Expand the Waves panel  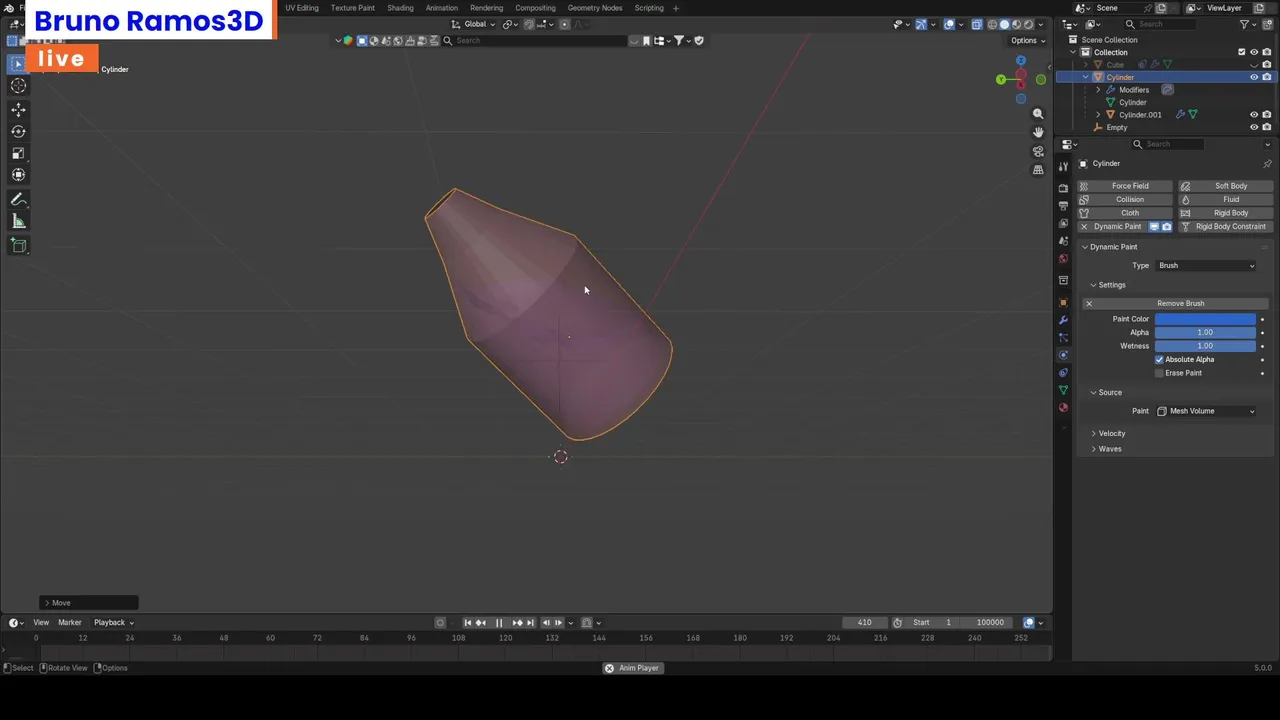1110,449
